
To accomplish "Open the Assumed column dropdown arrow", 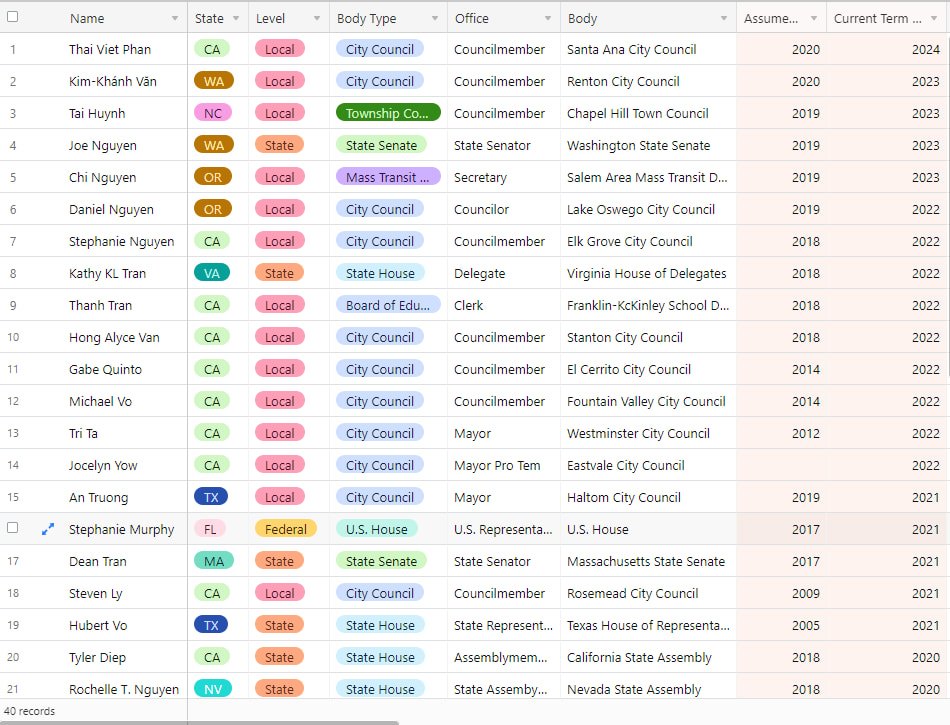I will tap(814, 18).
